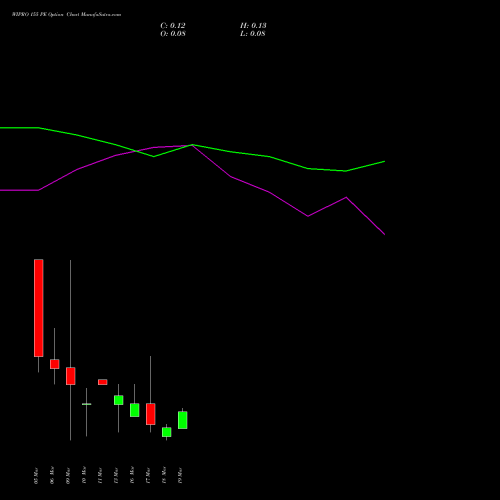This screenshot has height=500, width=500.
Task: Click the 16 Mar date label
Action: 132,476
